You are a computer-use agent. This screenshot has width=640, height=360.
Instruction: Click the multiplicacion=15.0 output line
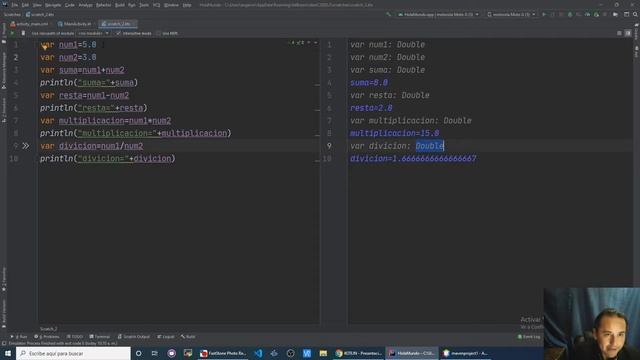tap(395, 133)
